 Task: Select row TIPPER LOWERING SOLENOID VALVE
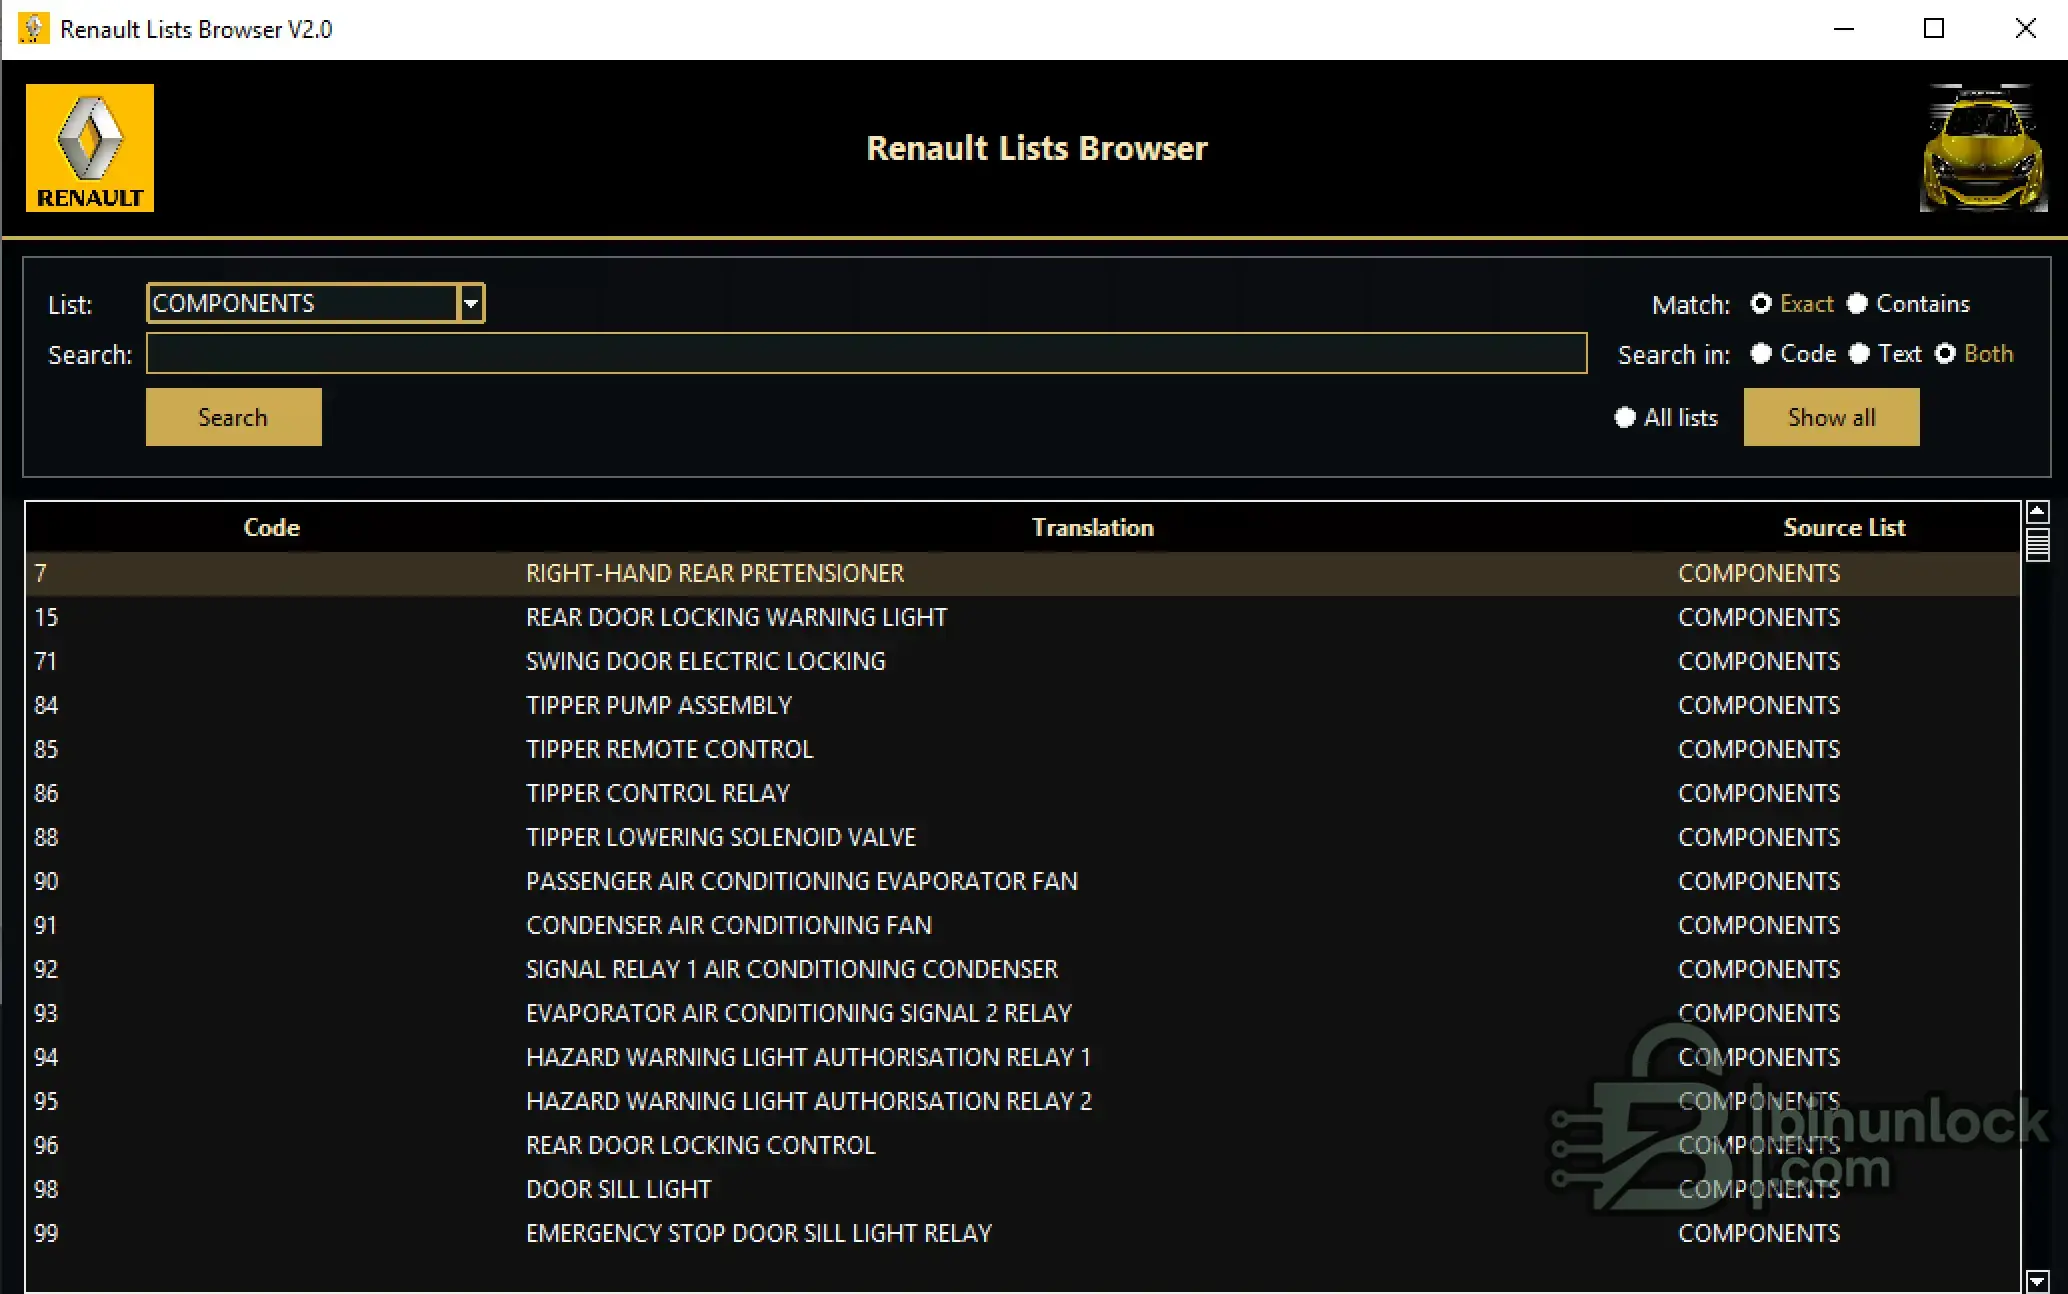tap(1022, 837)
